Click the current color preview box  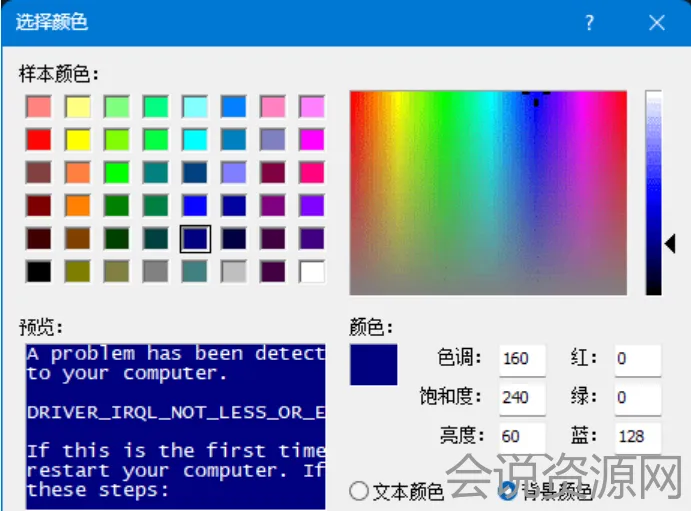373,365
